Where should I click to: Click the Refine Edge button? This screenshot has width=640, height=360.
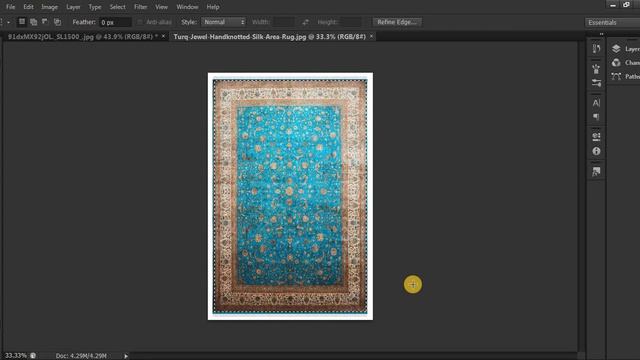pyautogui.click(x=397, y=22)
